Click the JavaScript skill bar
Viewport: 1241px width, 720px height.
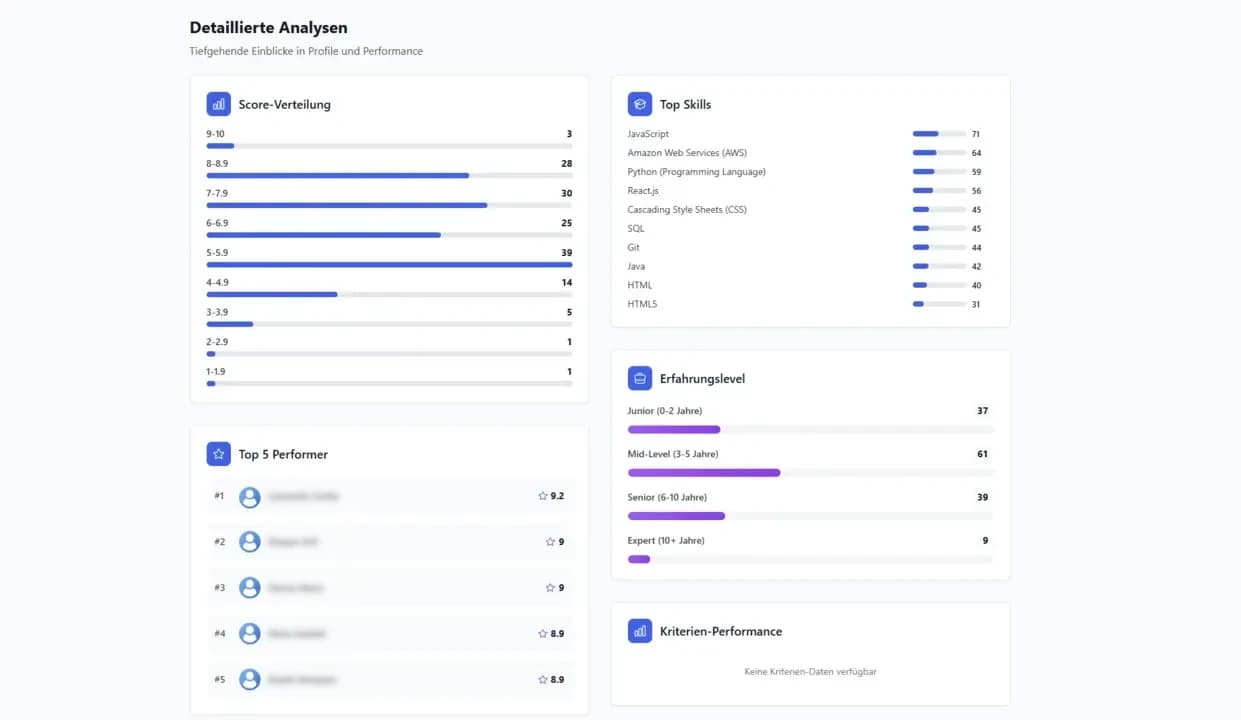tap(939, 134)
